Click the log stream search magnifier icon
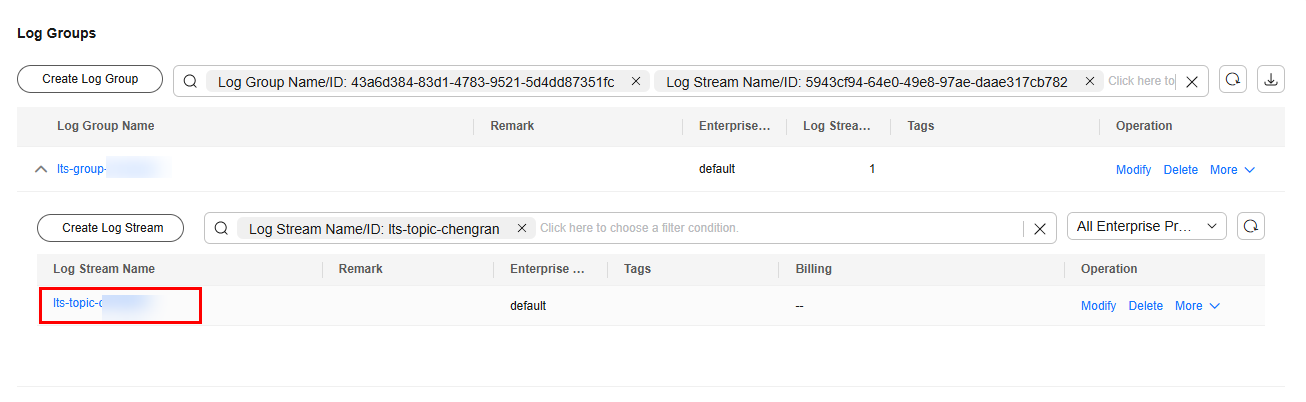 point(221,228)
